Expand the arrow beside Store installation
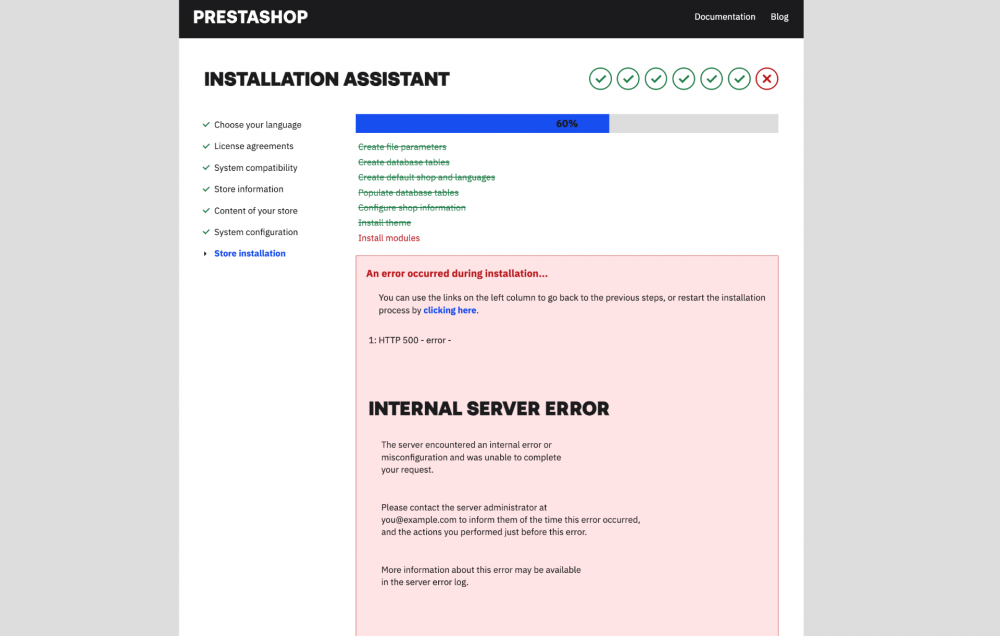 coord(206,253)
